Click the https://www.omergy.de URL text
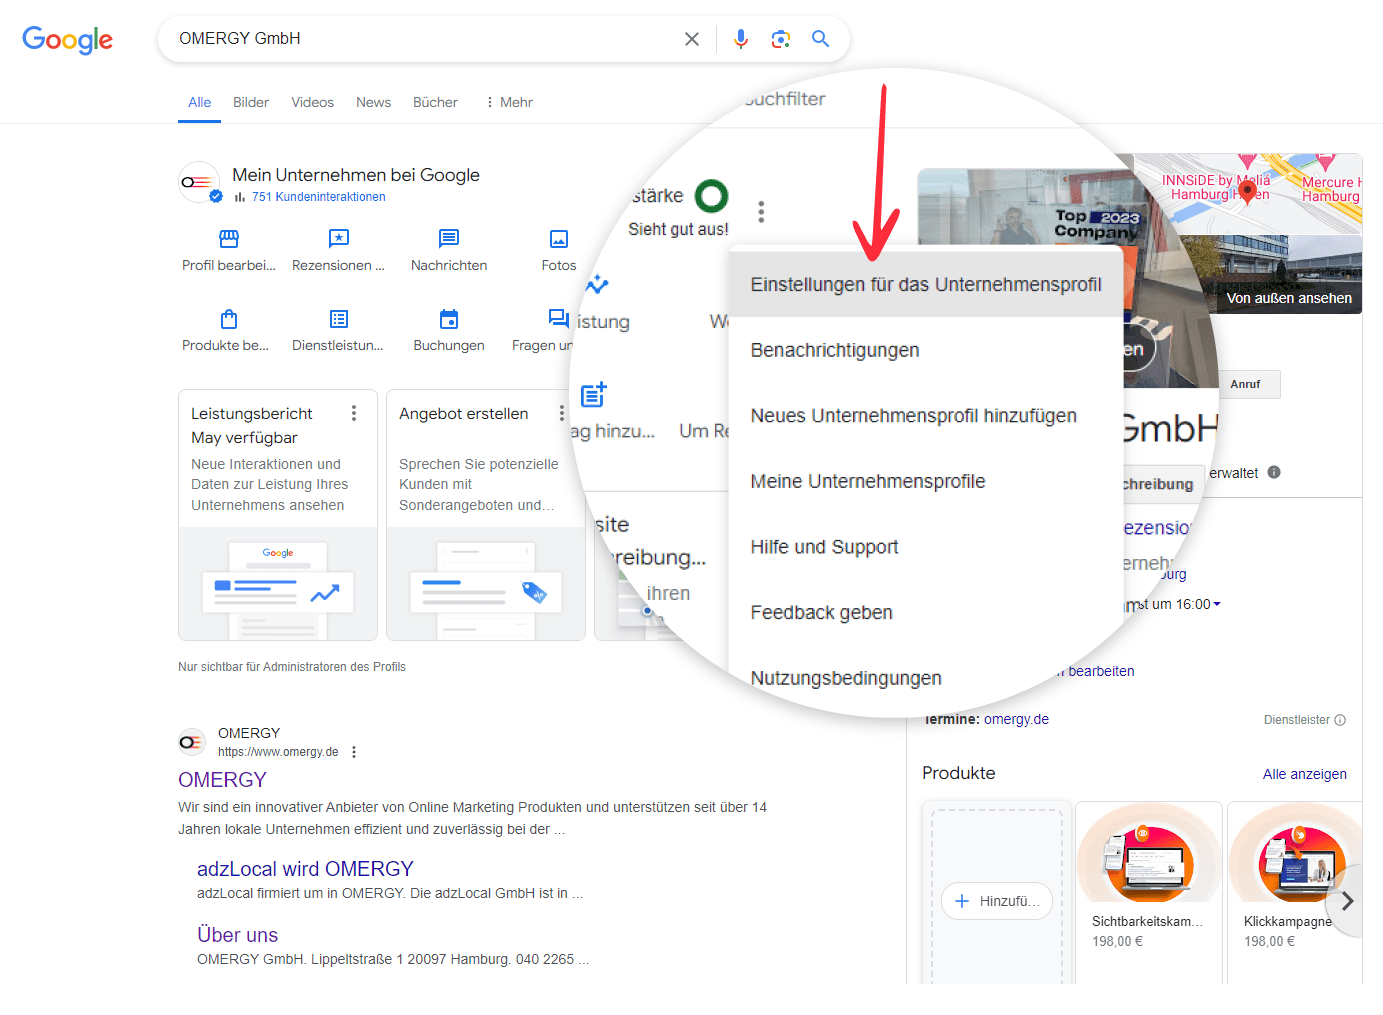The image size is (1383, 1015). pyautogui.click(x=278, y=752)
